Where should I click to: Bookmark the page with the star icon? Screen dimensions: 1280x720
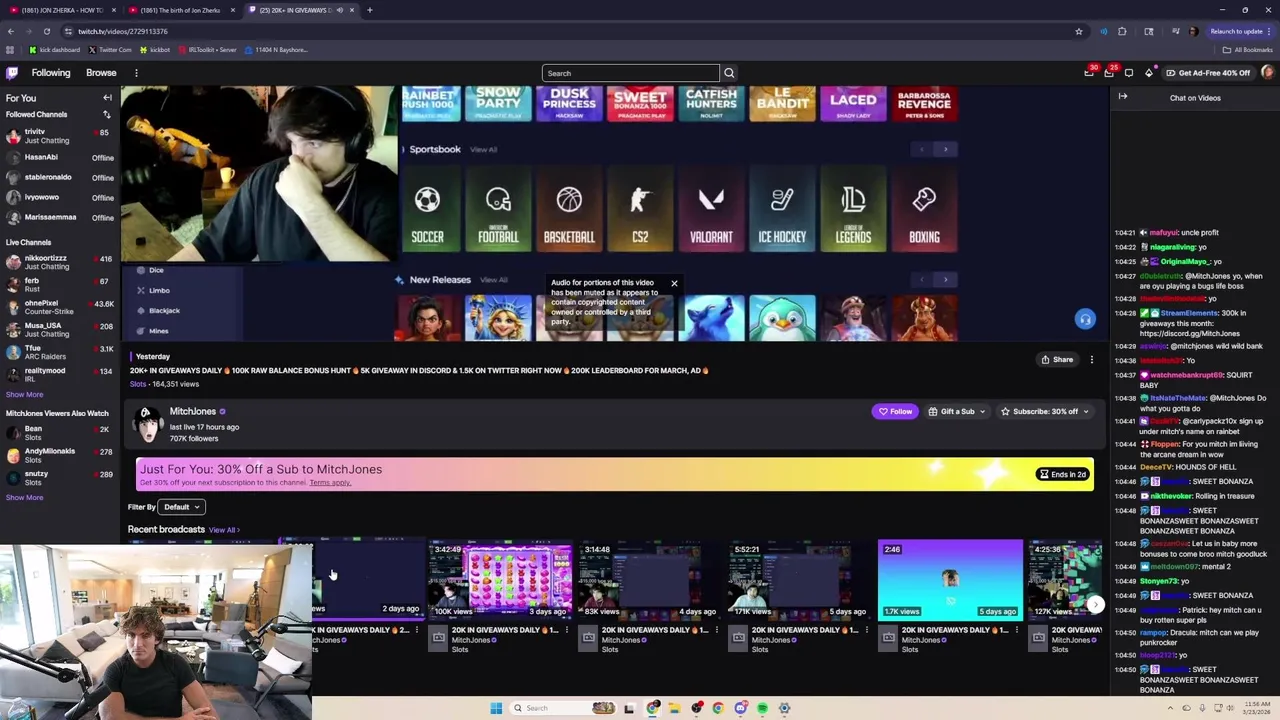[1078, 31]
